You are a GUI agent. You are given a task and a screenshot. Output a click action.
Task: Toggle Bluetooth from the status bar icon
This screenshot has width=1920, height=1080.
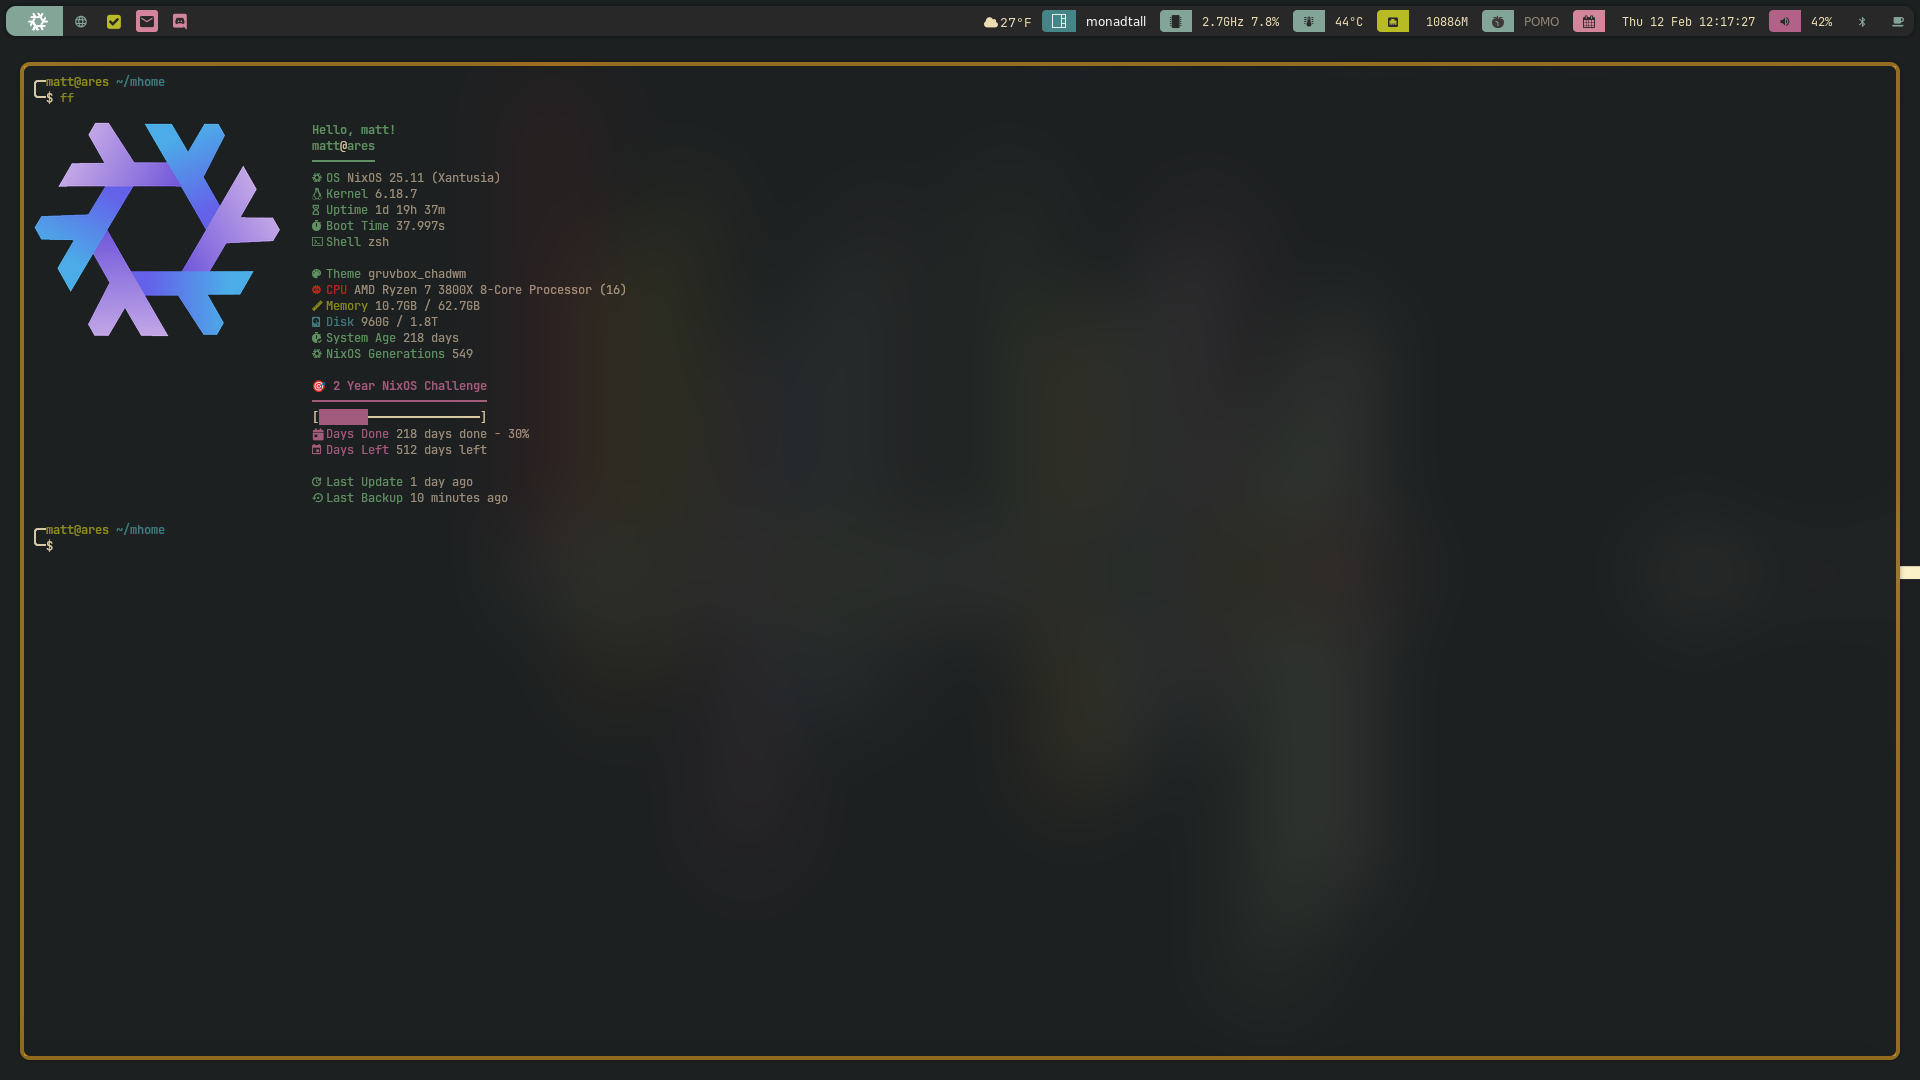pyautogui.click(x=1862, y=22)
